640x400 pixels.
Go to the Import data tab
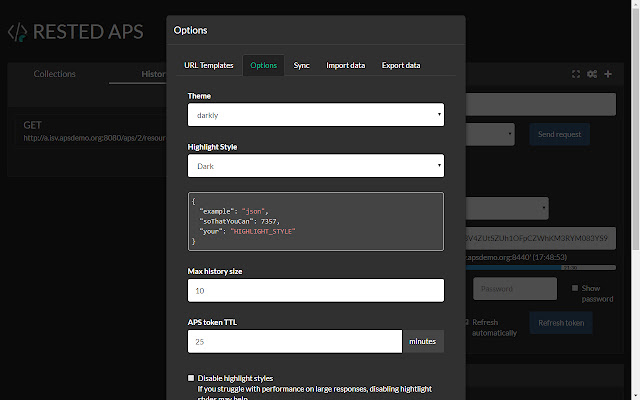click(x=345, y=65)
